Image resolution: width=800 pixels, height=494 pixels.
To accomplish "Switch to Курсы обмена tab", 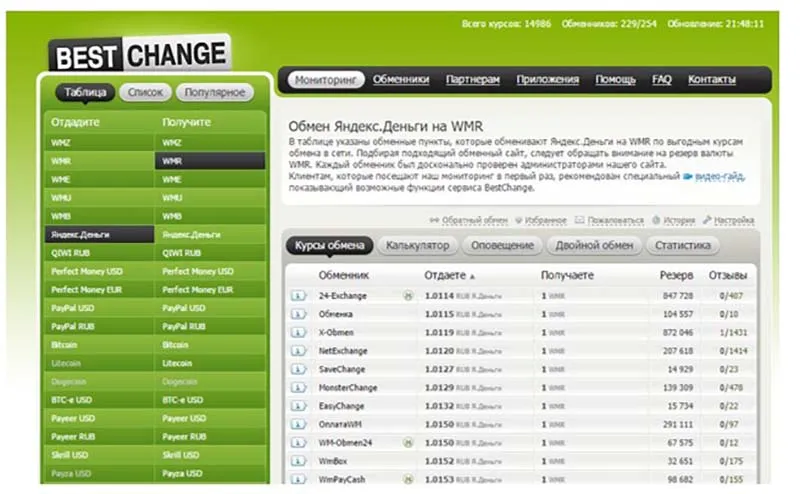I will click(x=330, y=245).
